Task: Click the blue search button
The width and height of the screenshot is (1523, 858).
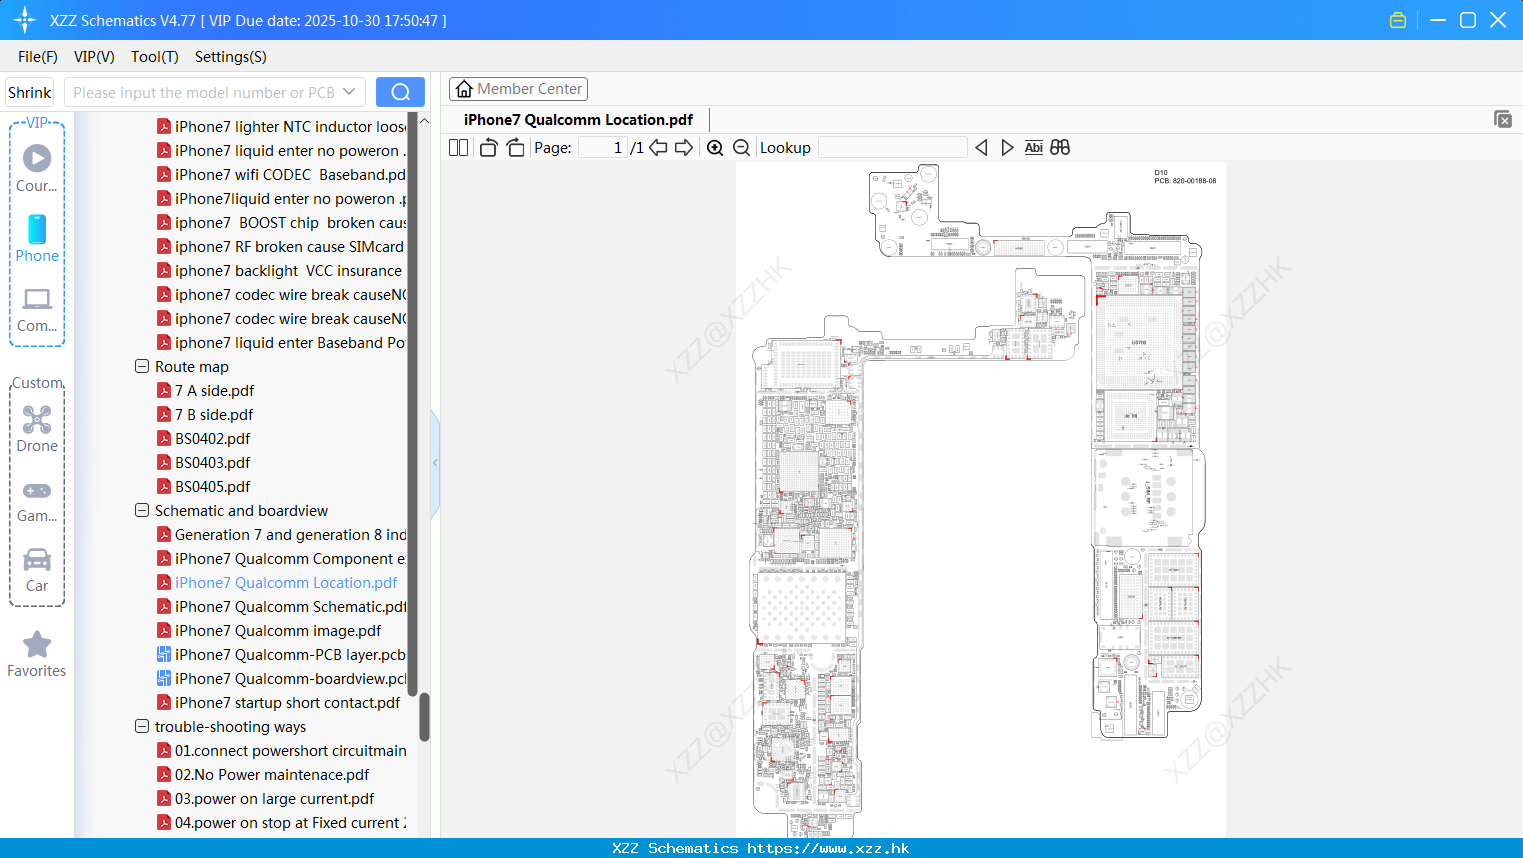Action: (400, 92)
